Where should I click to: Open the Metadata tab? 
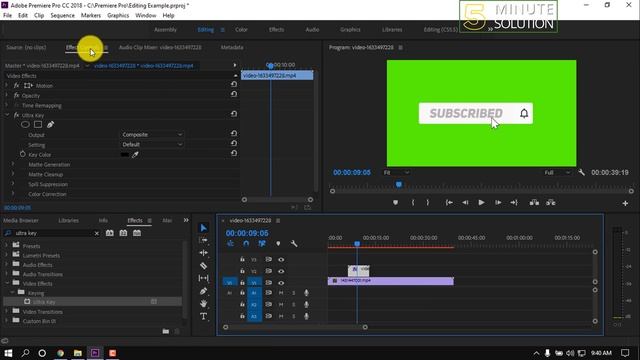(232, 47)
